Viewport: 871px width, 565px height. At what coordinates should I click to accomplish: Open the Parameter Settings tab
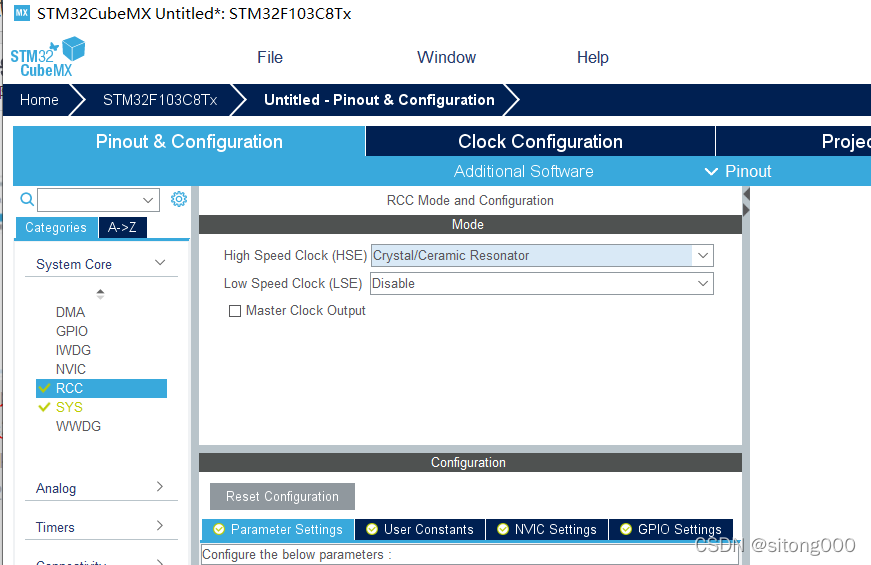click(x=278, y=529)
